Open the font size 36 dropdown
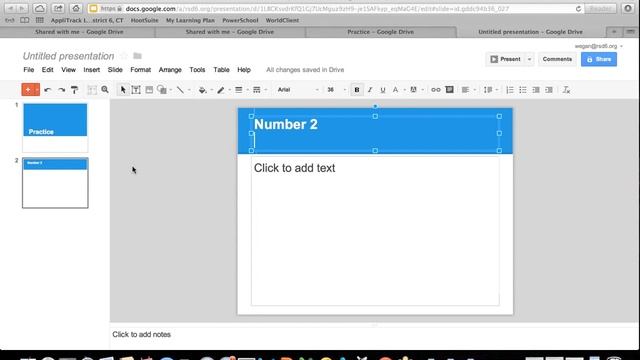 336,90
